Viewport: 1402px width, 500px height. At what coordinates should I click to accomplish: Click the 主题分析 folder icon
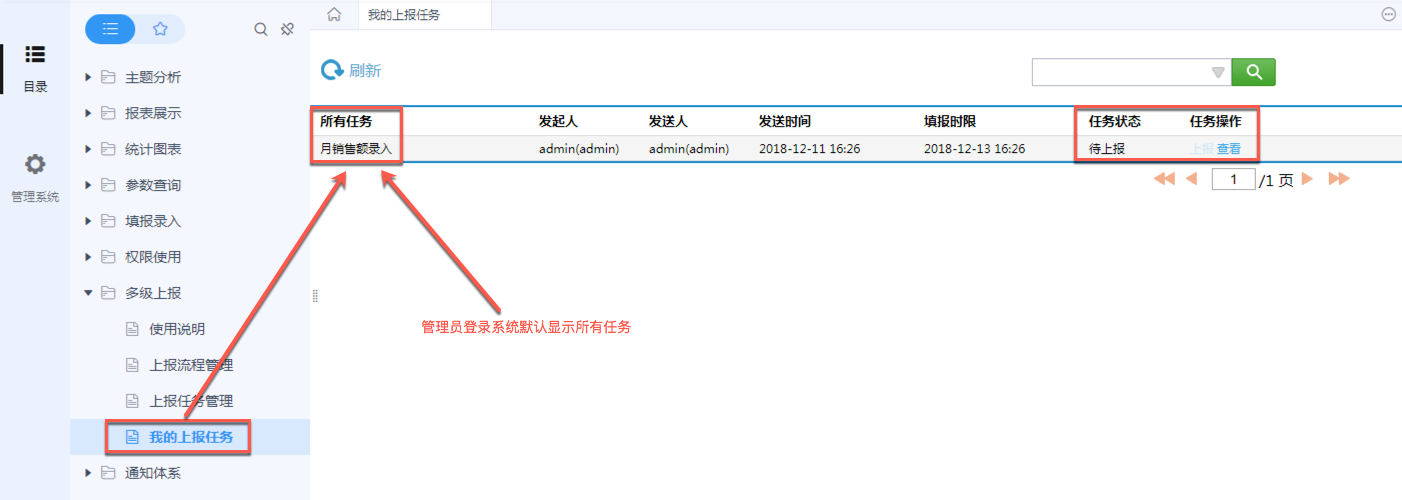click(x=108, y=77)
